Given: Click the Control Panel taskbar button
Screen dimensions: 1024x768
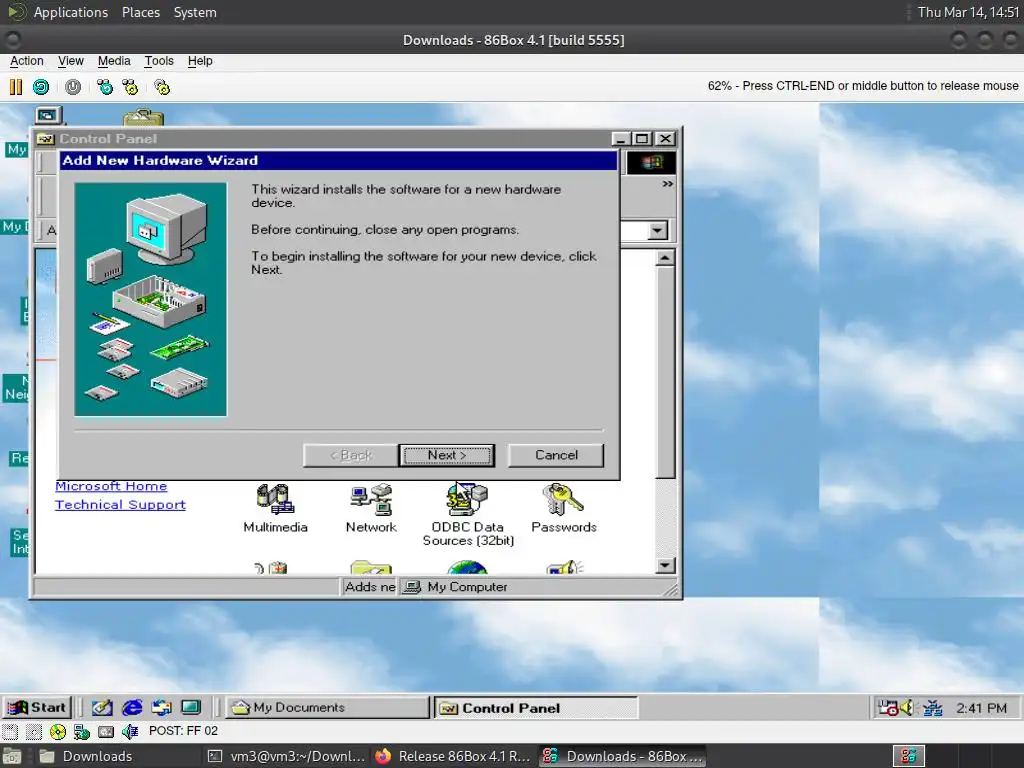Looking at the screenshot, I should click(536, 708).
